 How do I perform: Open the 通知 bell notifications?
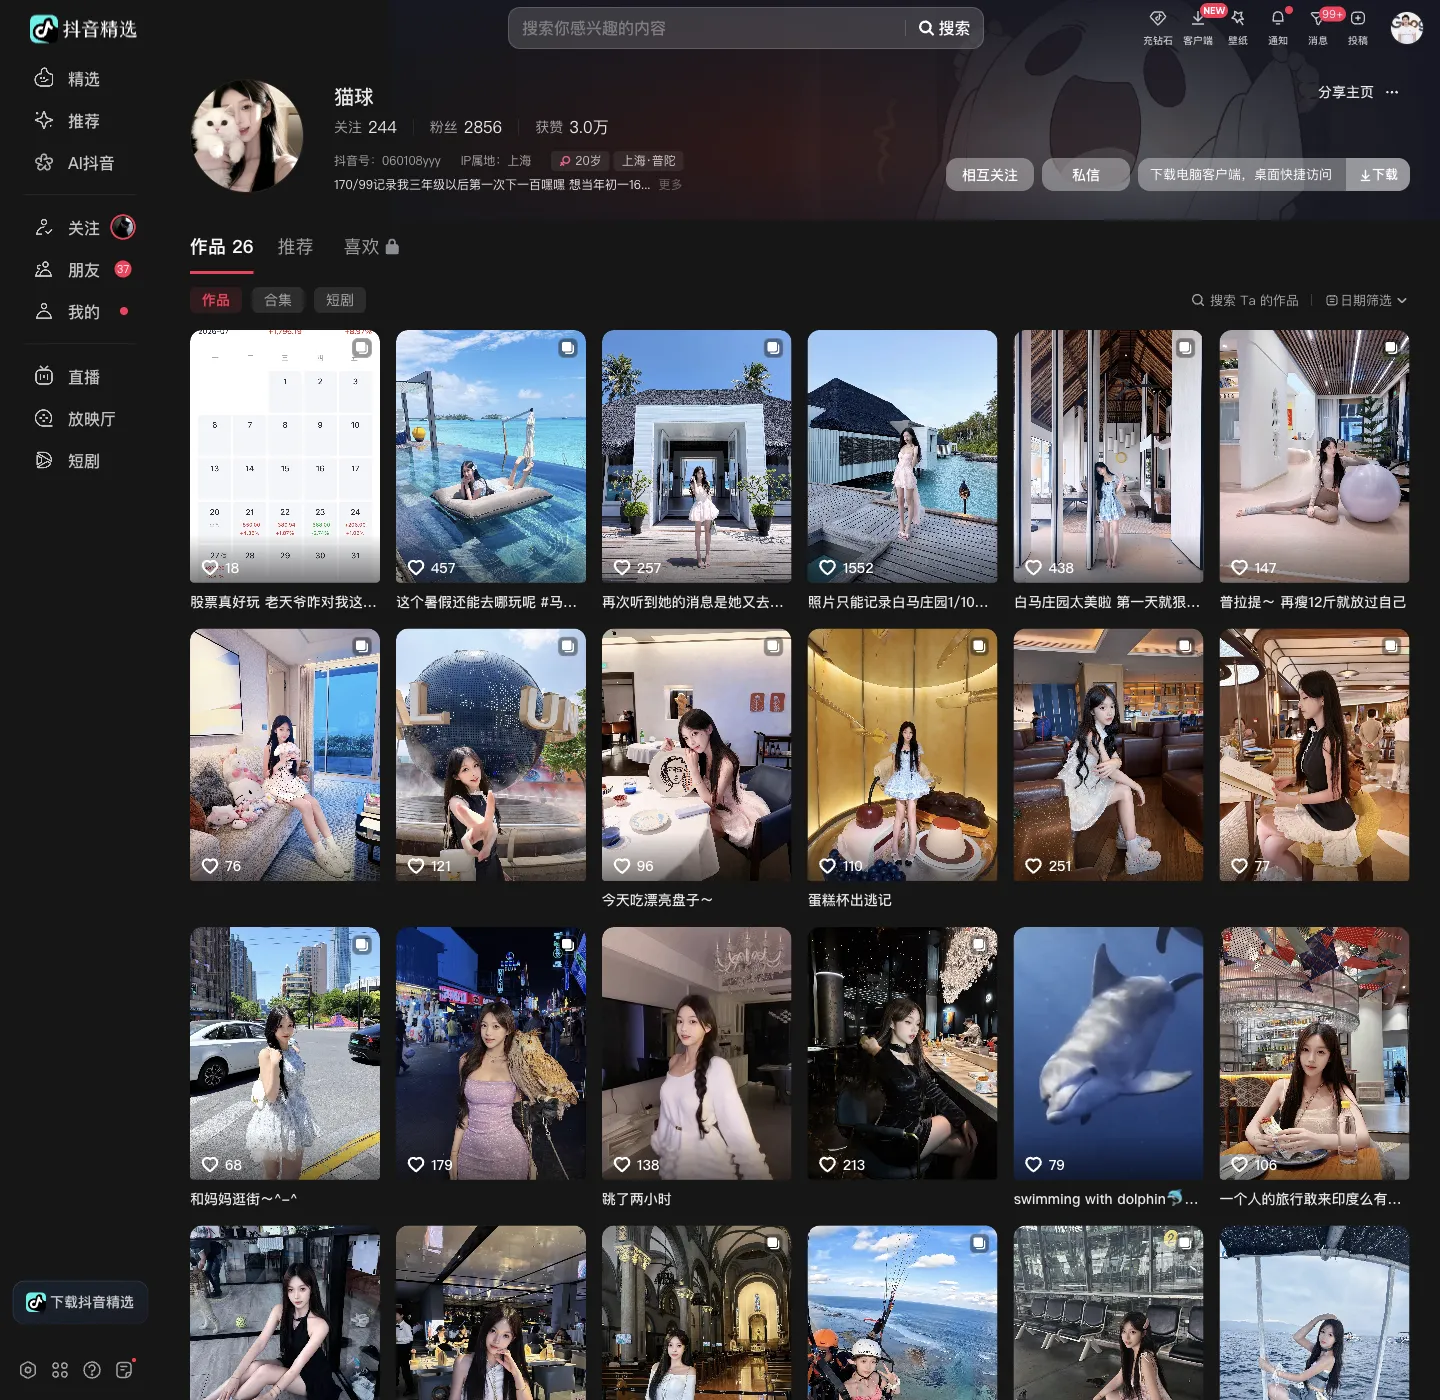[x=1278, y=18]
